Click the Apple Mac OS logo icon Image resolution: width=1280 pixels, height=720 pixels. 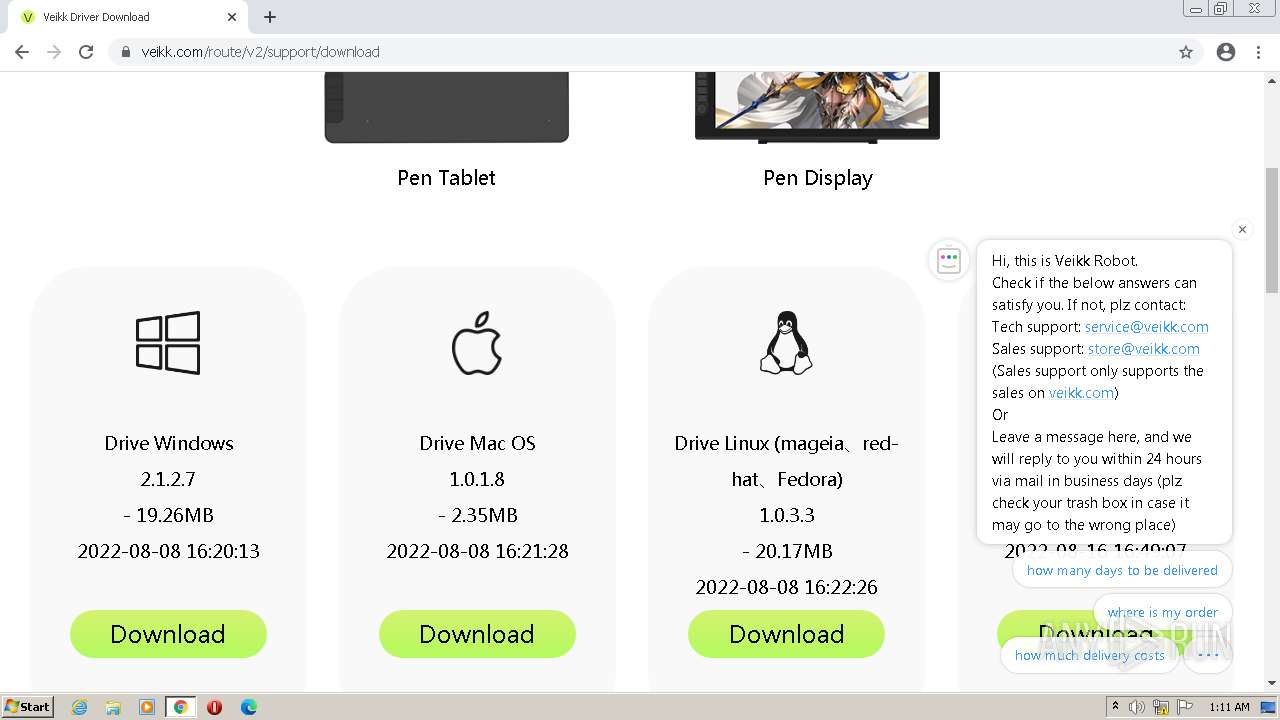pyautogui.click(x=477, y=343)
